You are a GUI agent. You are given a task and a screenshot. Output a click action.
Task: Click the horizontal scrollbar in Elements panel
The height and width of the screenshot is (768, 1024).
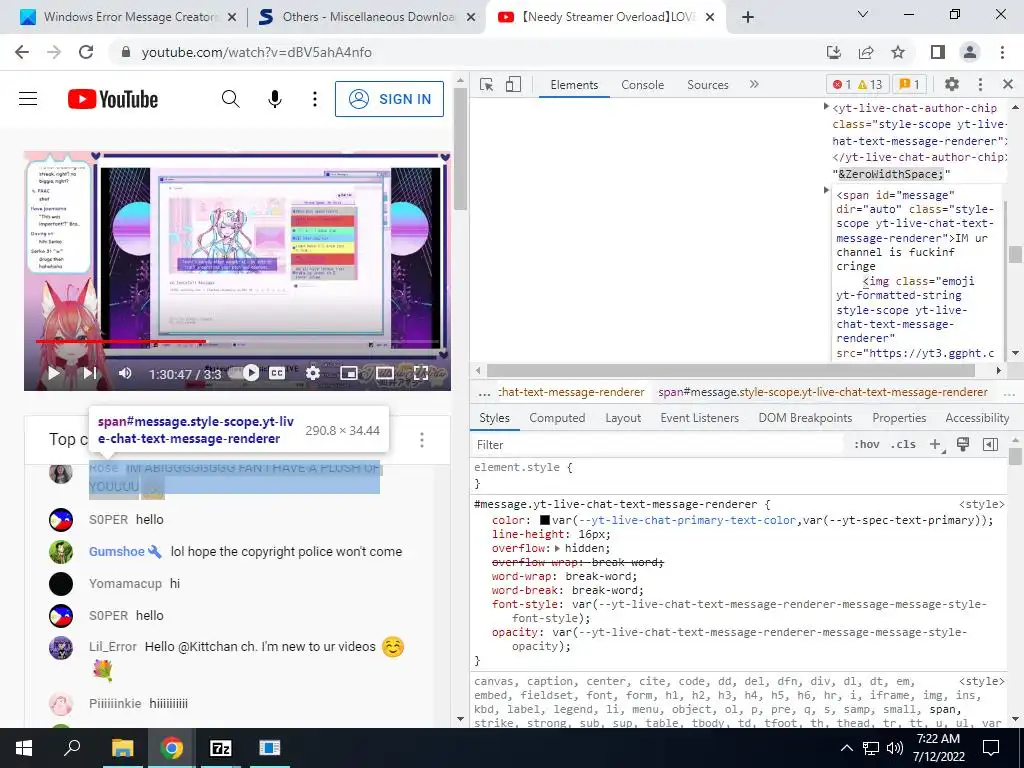pos(730,370)
